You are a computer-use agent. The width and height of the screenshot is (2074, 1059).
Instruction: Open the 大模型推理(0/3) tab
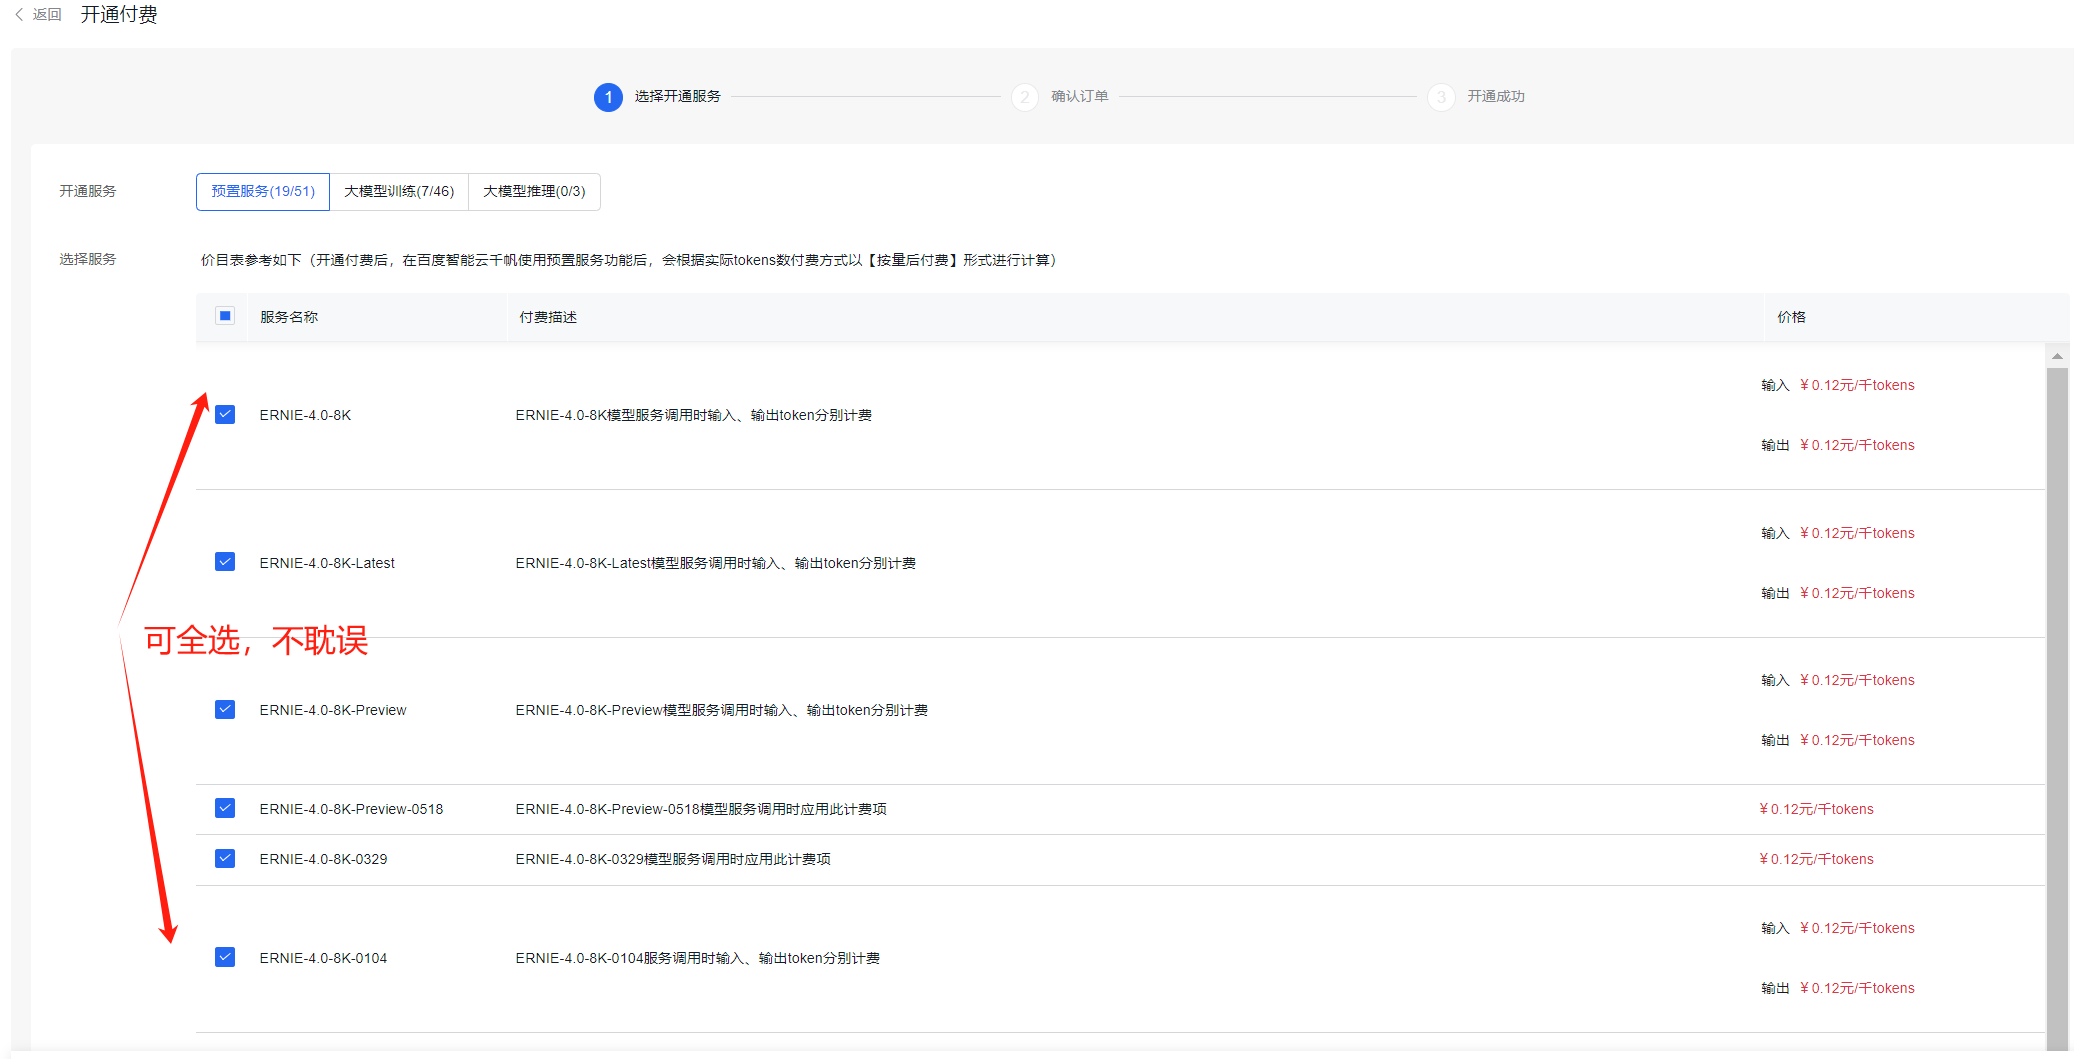point(534,191)
